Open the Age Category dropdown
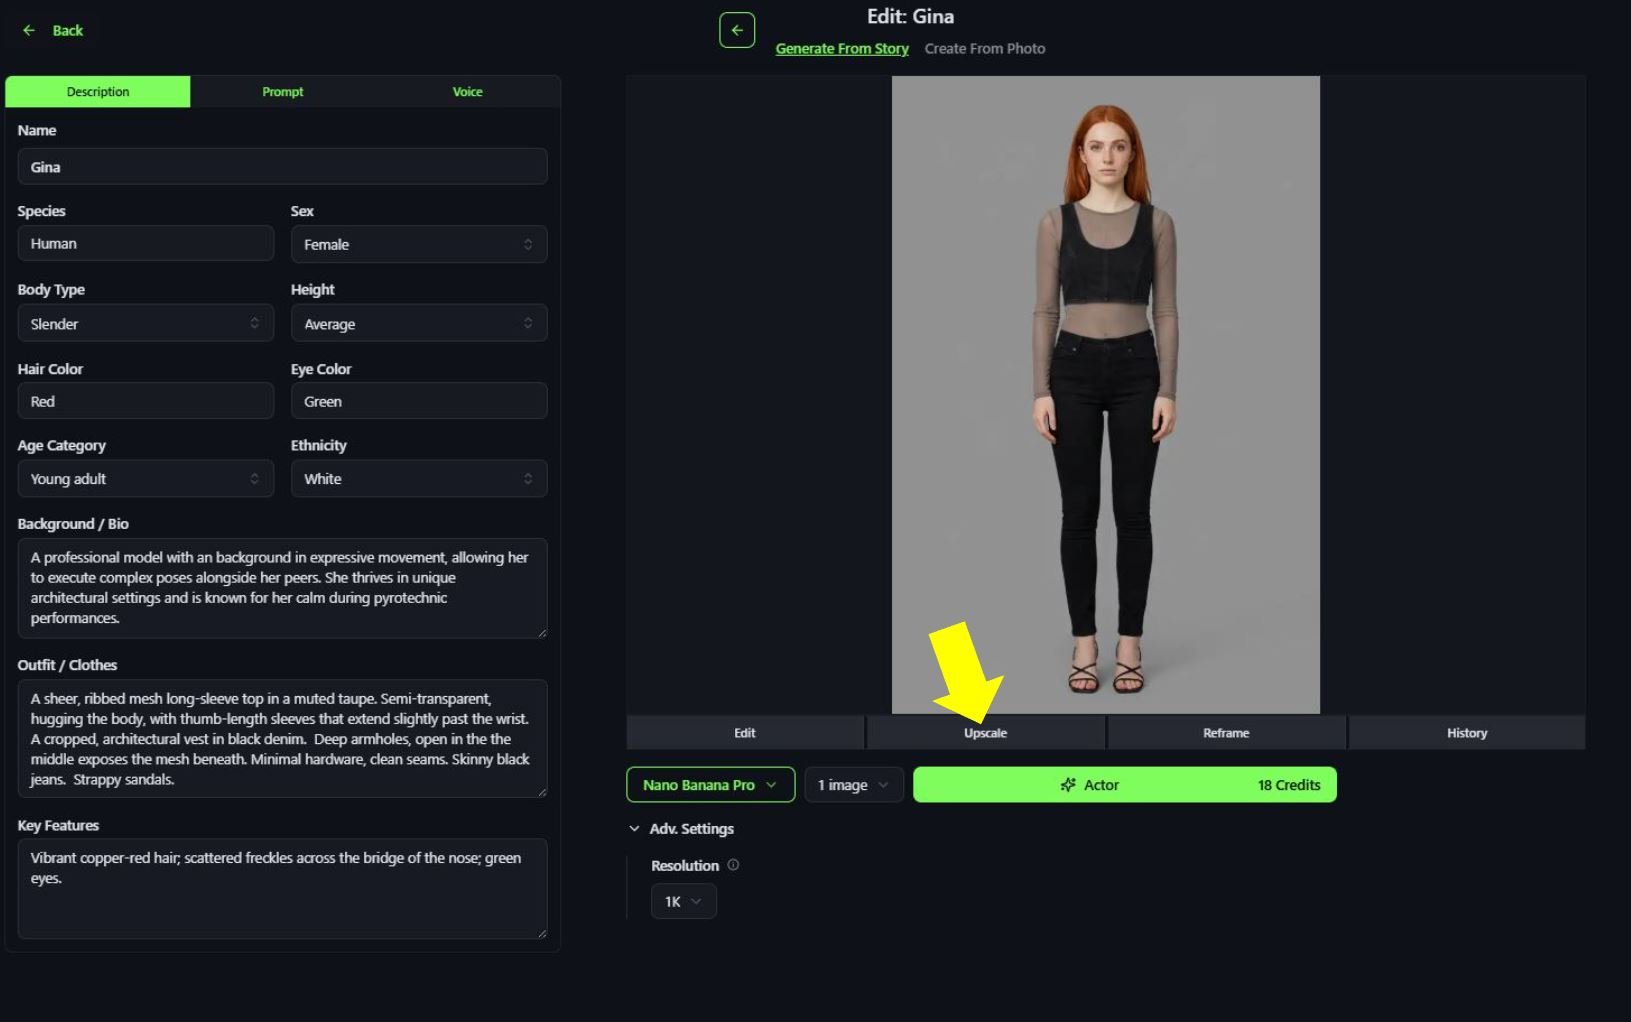The width and height of the screenshot is (1631, 1022). pyautogui.click(x=145, y=478)
